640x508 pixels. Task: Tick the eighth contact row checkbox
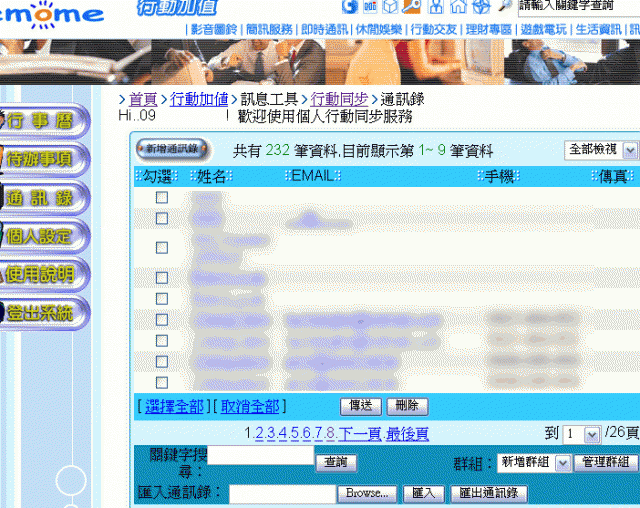162,362
